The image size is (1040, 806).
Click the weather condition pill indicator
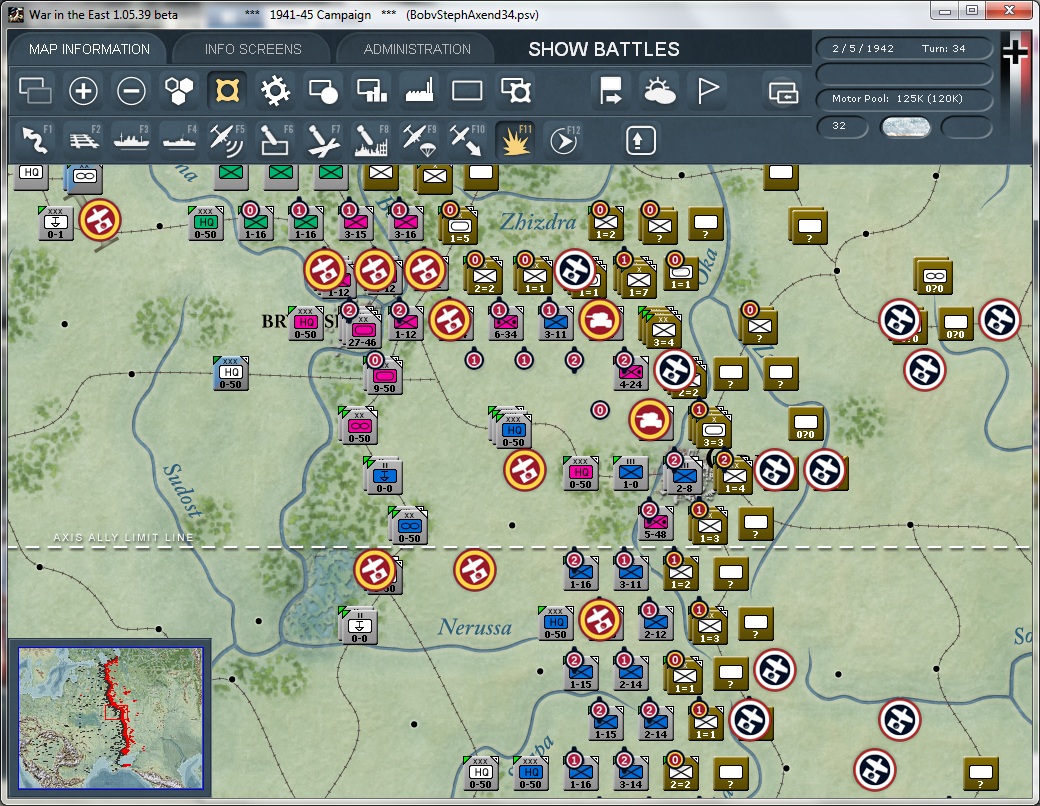(x=905, y=127)
